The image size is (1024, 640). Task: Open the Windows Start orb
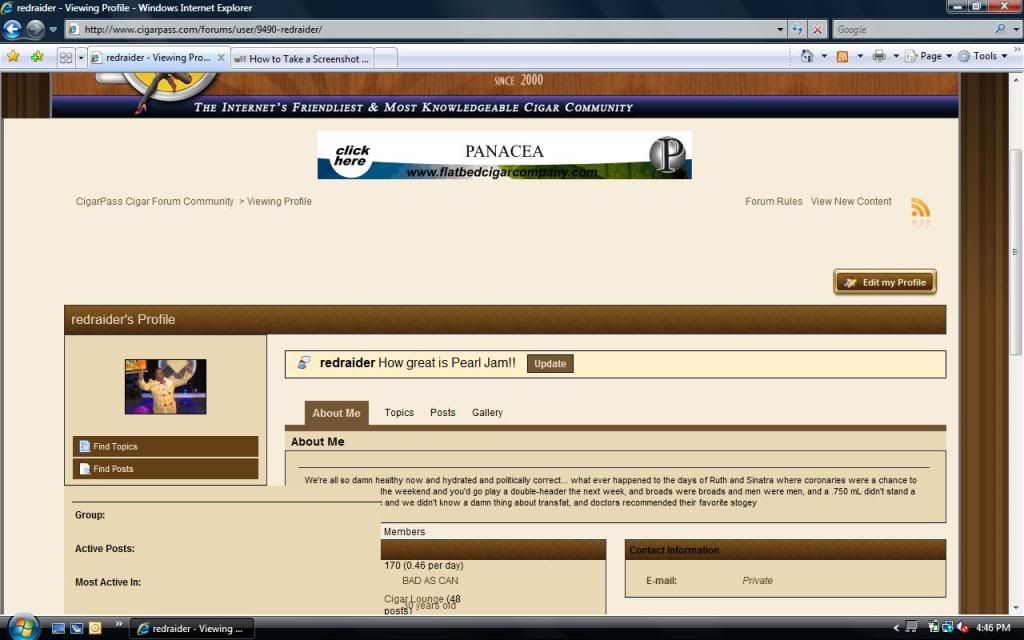tap(24, 628)
